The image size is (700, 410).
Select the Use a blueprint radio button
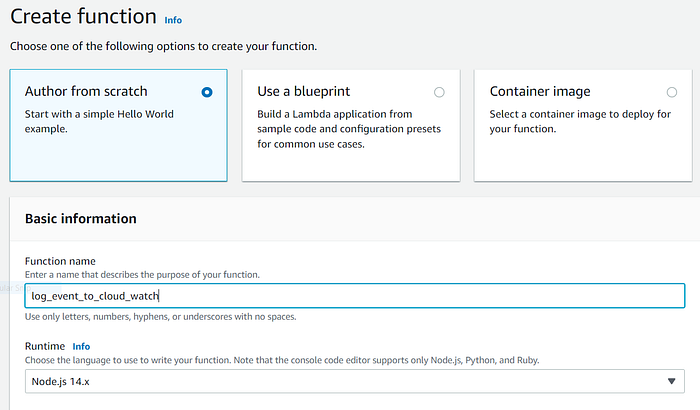[439, 92]
